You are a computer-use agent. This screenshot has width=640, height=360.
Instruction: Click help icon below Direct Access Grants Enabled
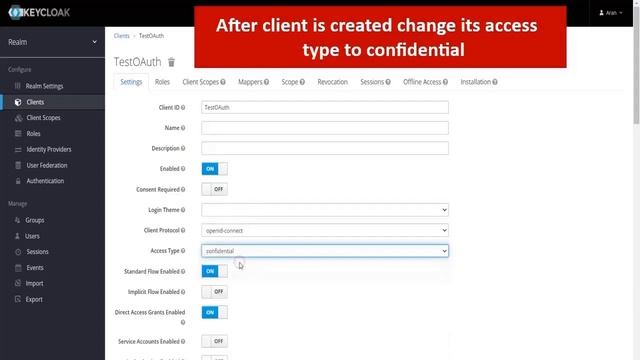pyautogui.click(x=183, y=322)
